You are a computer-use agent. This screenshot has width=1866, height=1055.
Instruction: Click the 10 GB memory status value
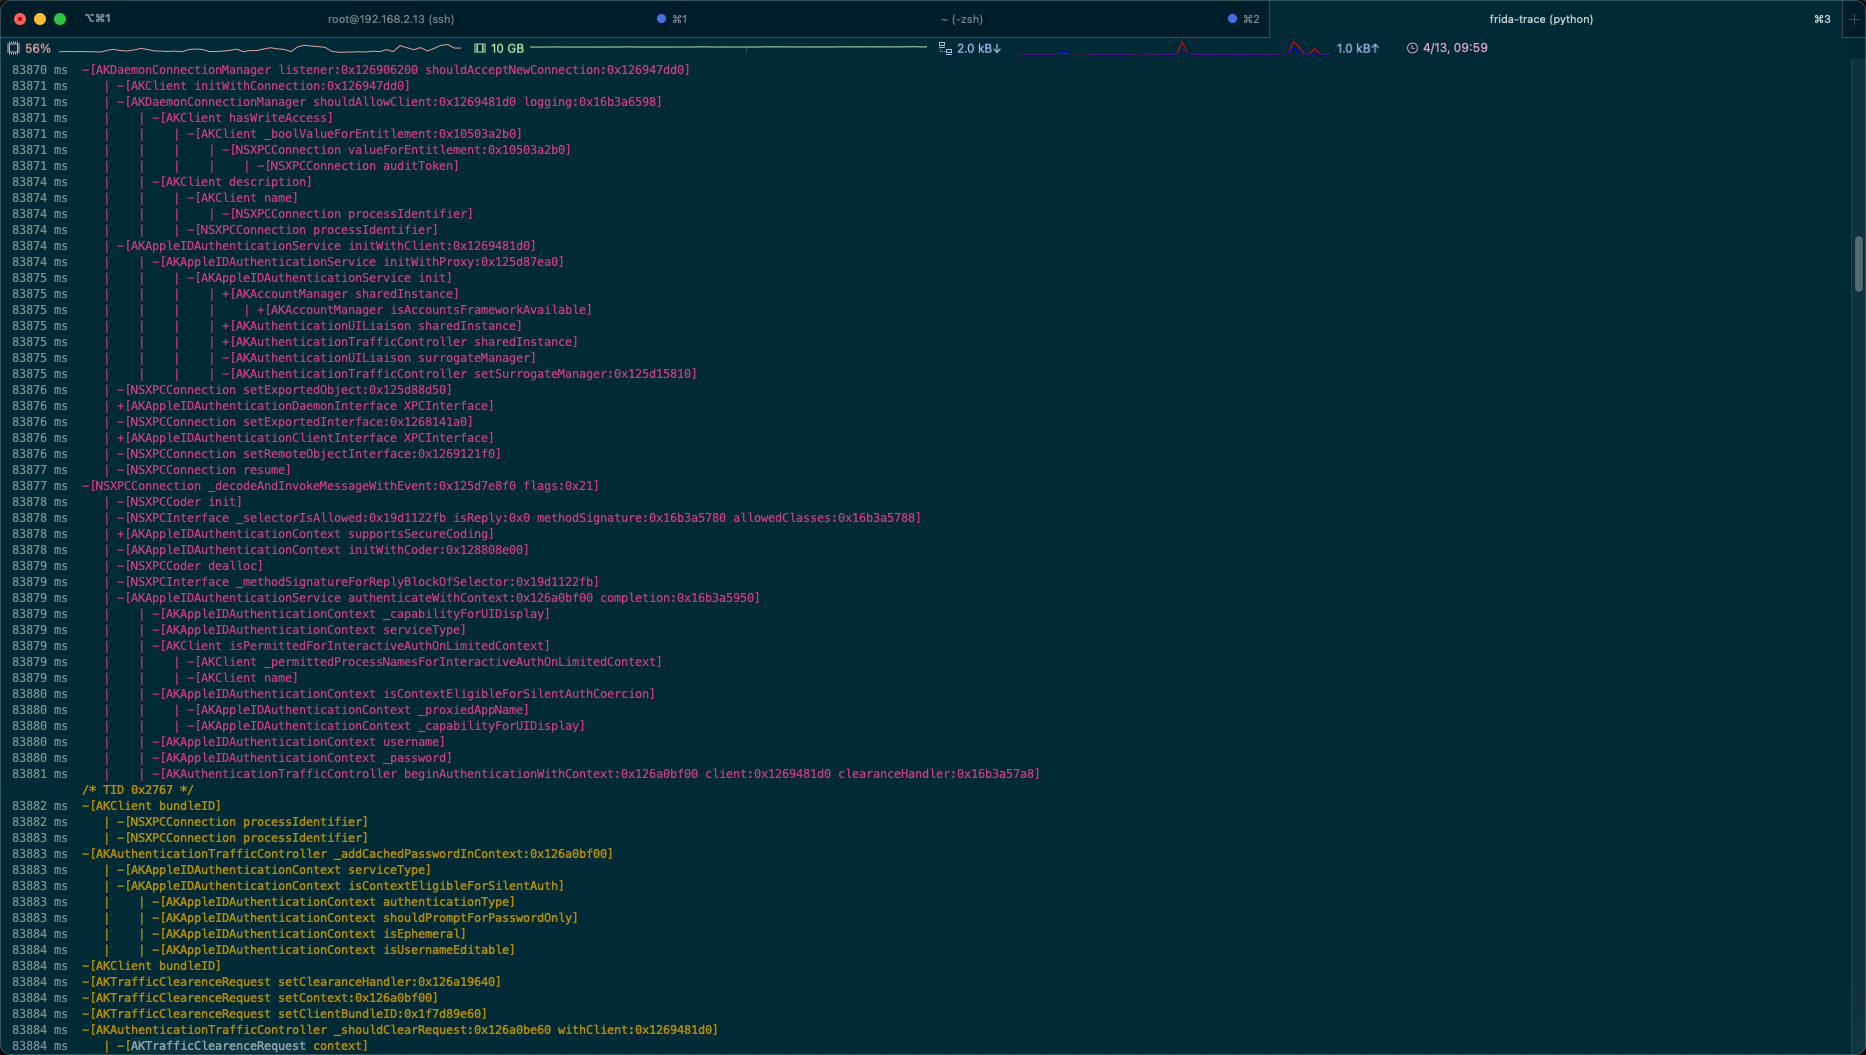pos(507,48)
